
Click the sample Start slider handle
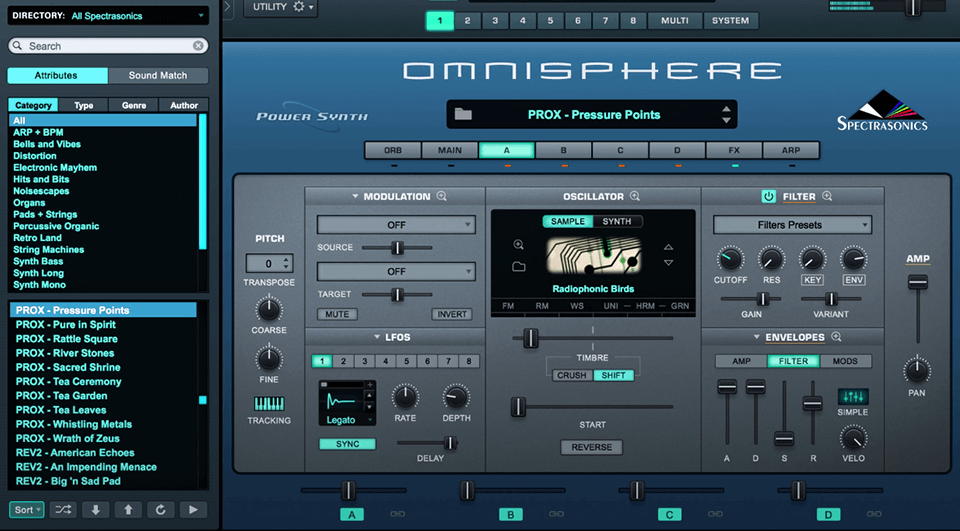[x=519, y=407]
